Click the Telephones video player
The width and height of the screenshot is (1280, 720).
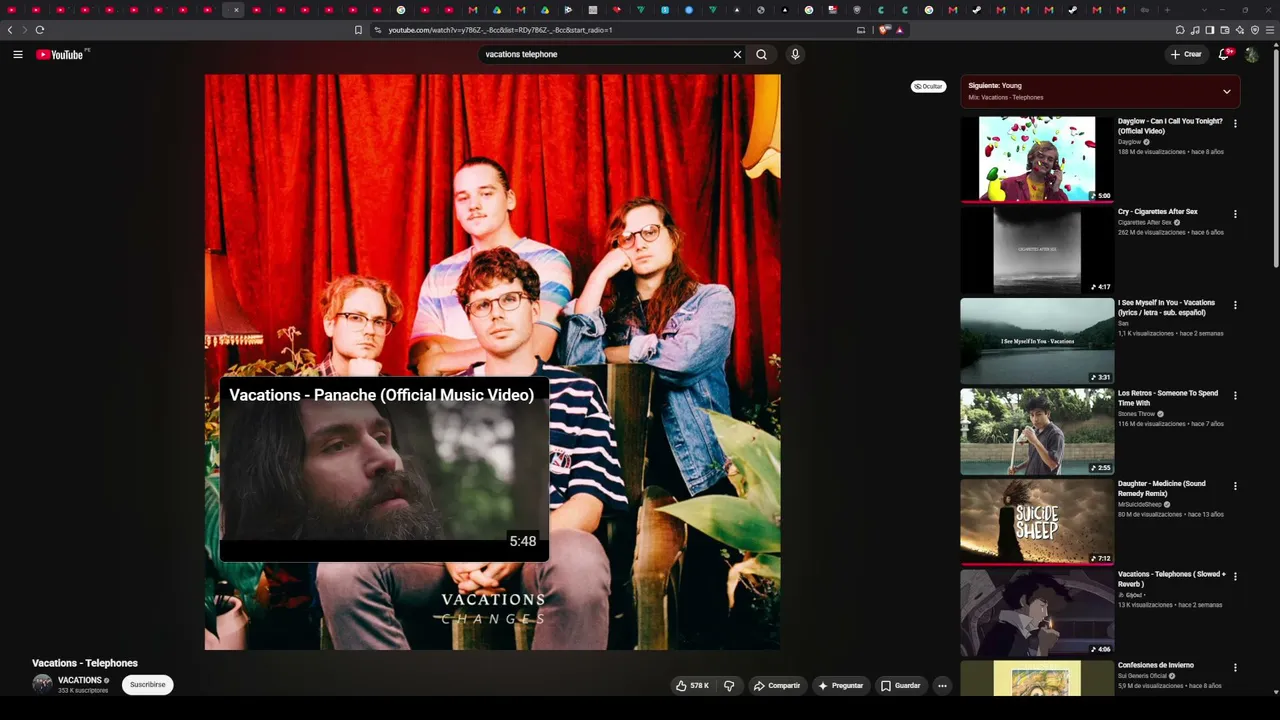(492, 362)
